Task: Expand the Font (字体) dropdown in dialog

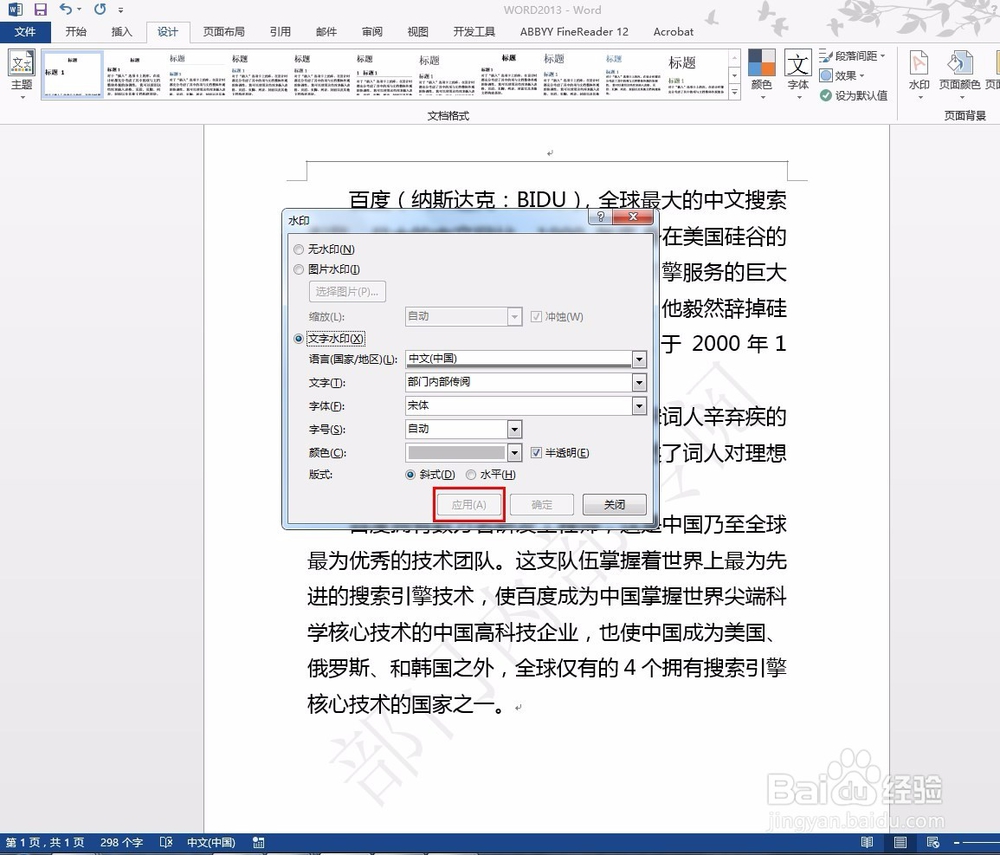Action: [639, 406]
